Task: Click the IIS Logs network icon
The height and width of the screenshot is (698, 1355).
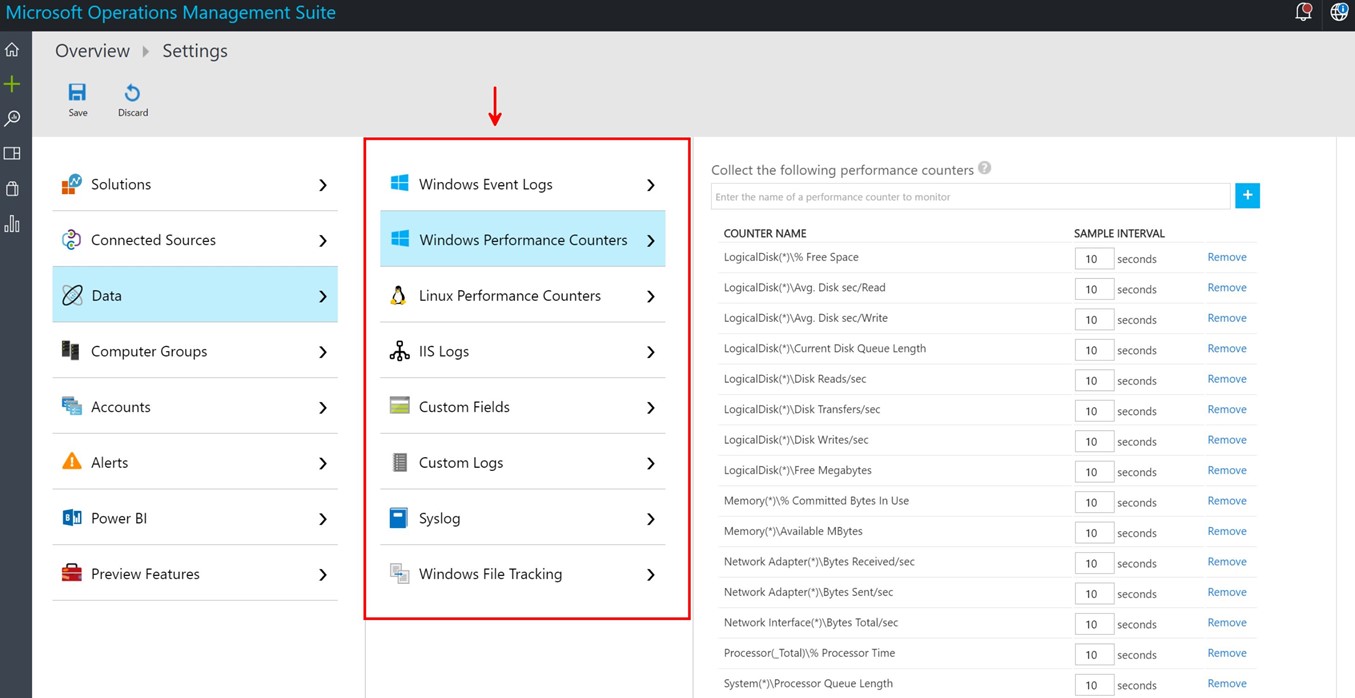Action: coord(399,351)
